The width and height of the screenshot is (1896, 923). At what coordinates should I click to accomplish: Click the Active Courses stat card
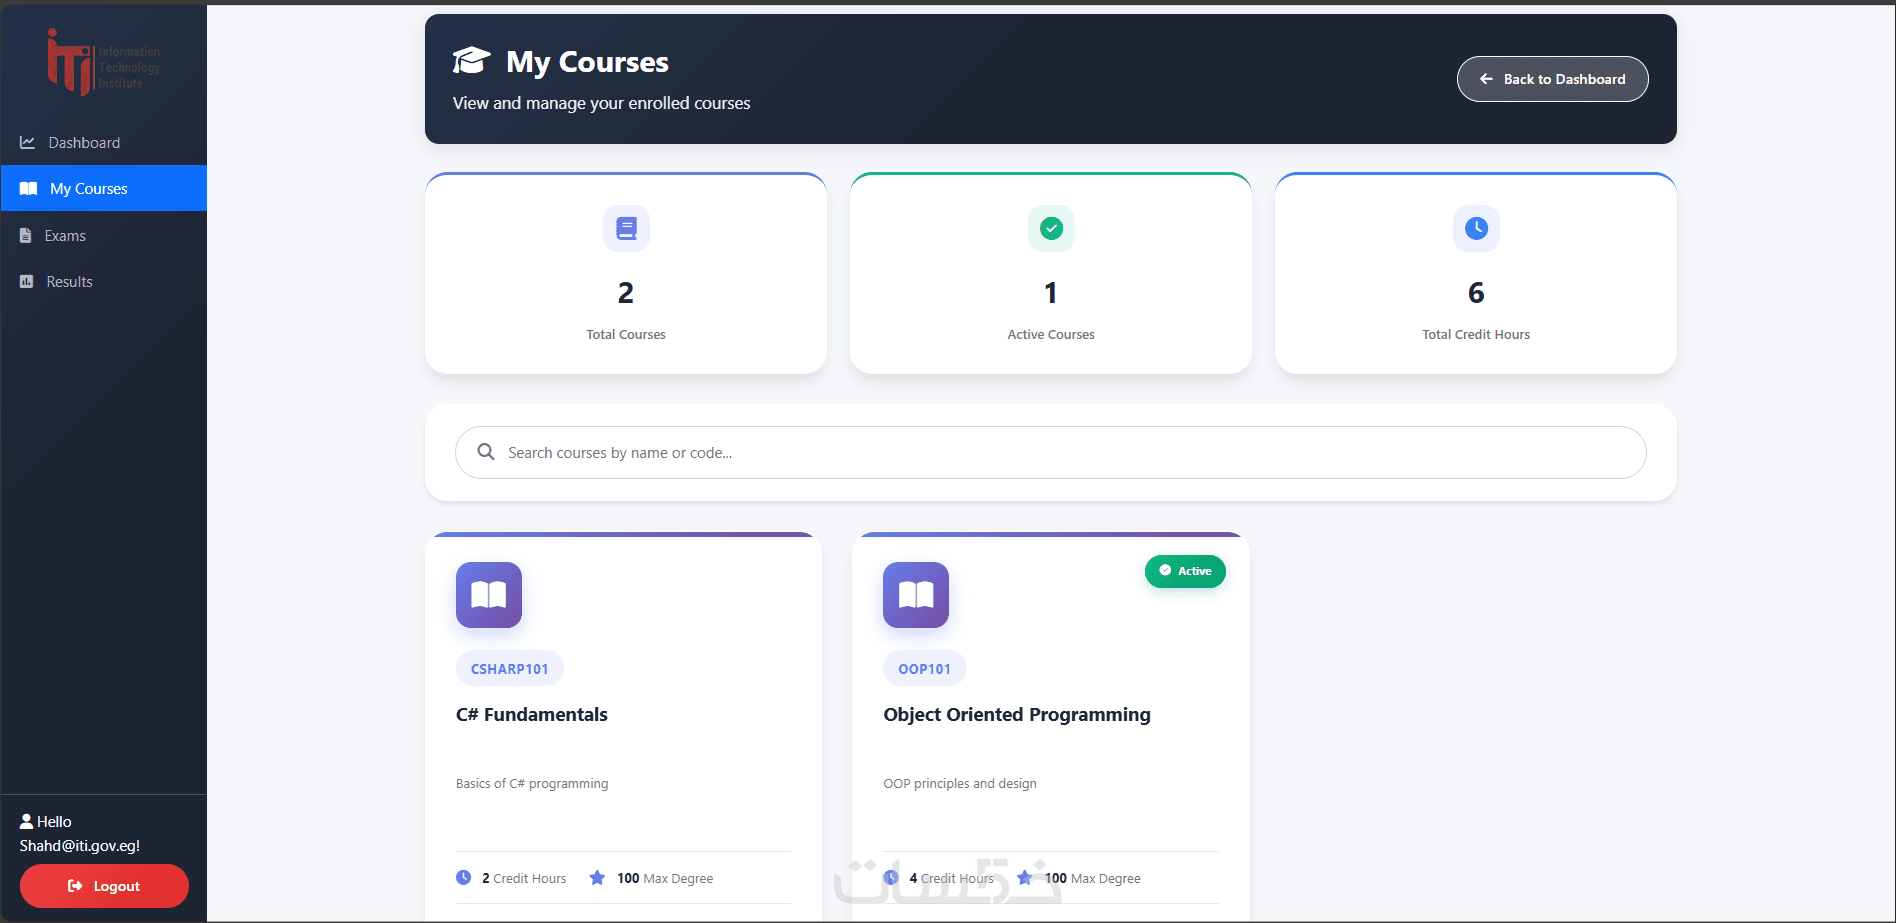(1051, 274)
